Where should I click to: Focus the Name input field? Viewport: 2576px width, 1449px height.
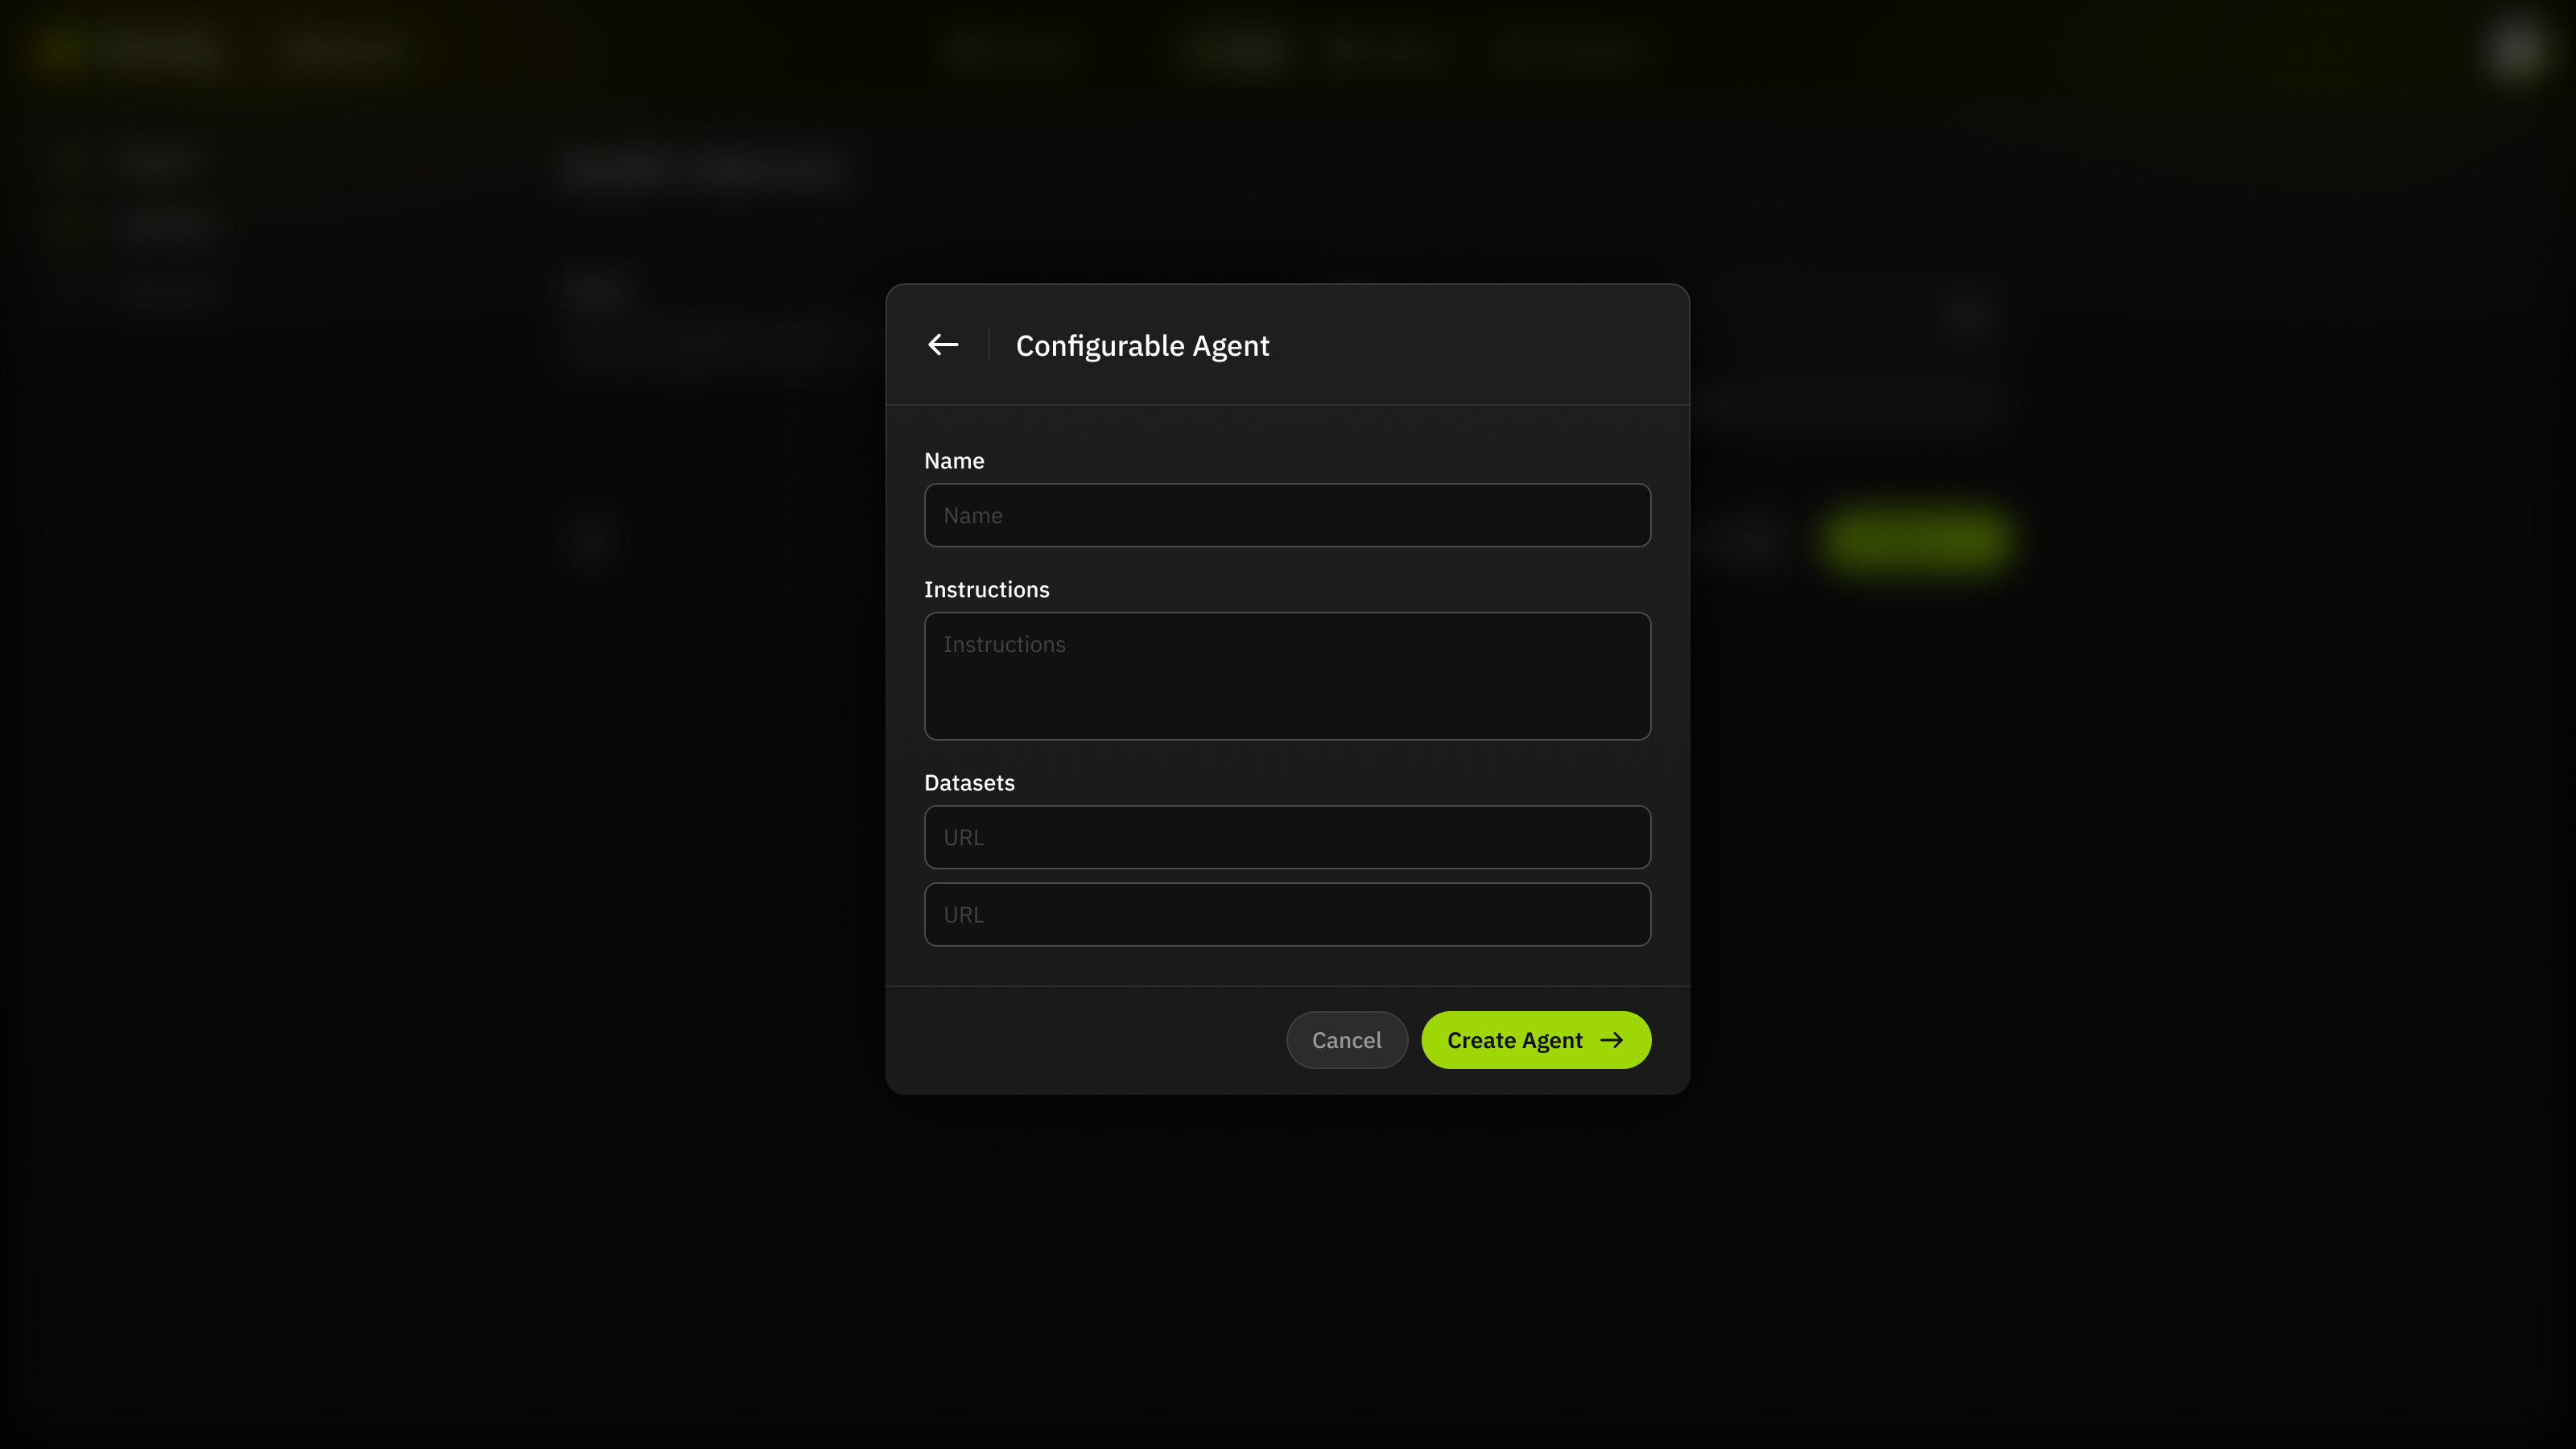[x=1287, y=515]
